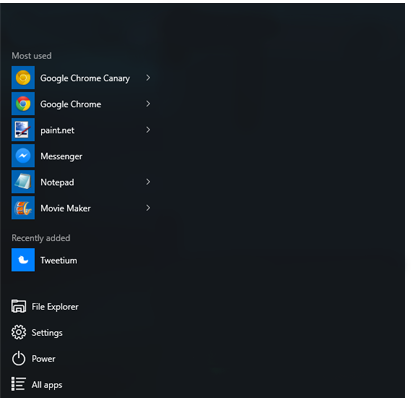
Task: Click the All apps list icon
Action: pos(19,384)
